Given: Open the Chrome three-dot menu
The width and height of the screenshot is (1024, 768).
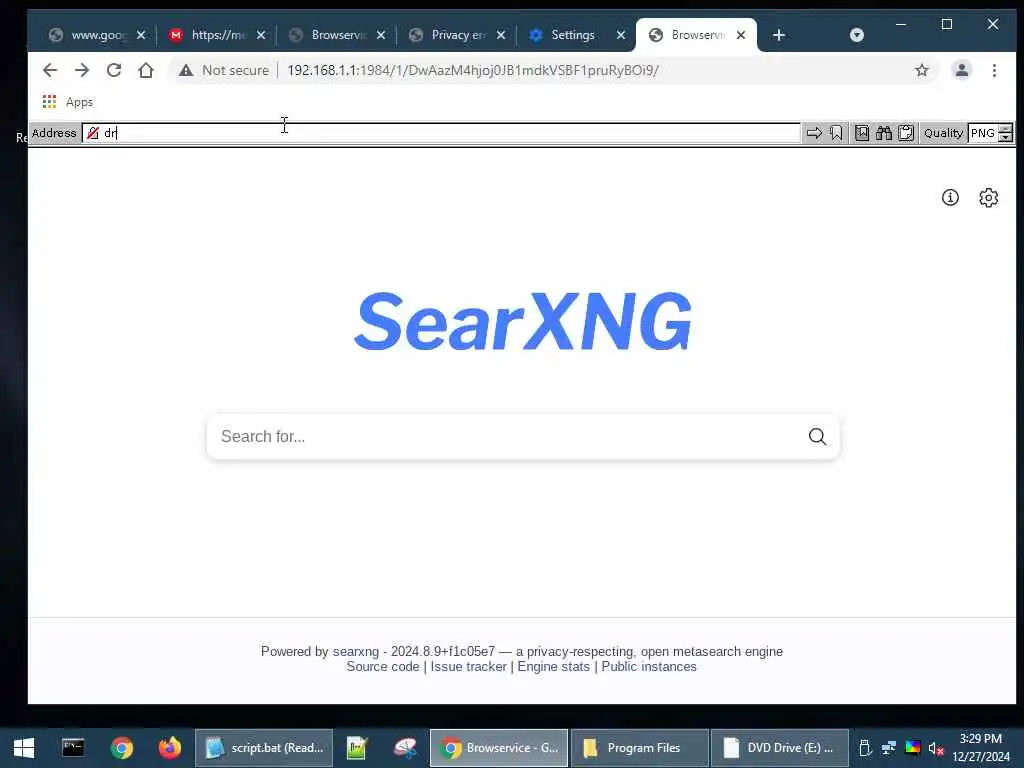Looking at the screenshot, I should coord(994,70).
